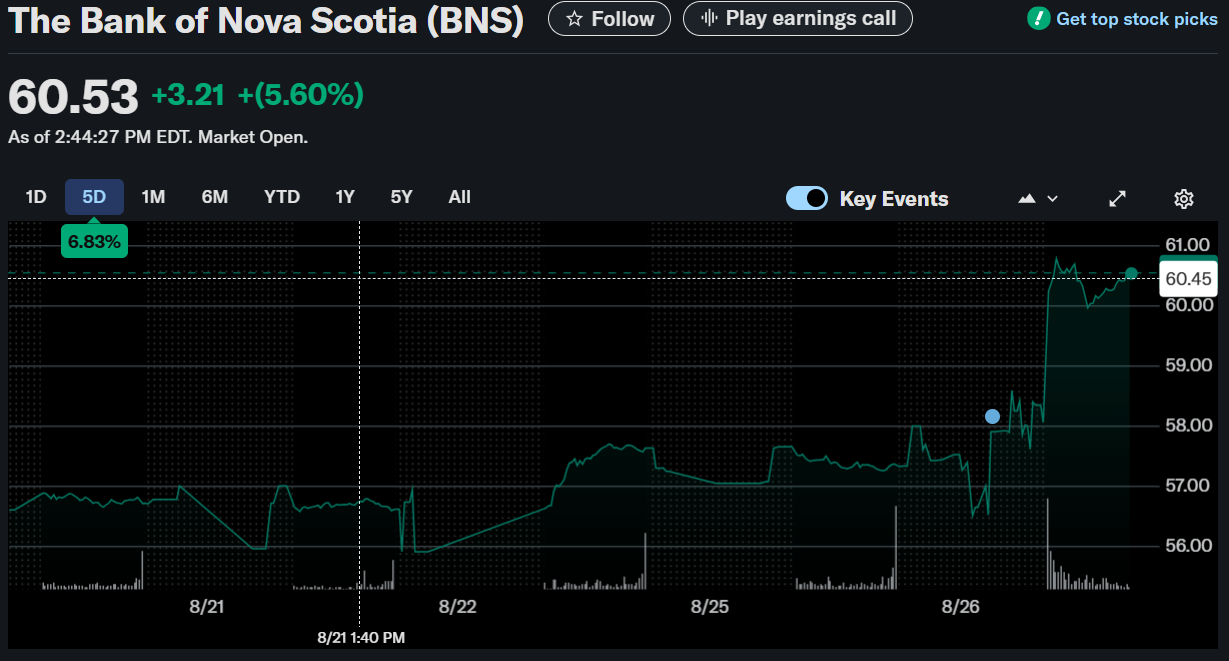Show the All time range

(x=460, y=197)
